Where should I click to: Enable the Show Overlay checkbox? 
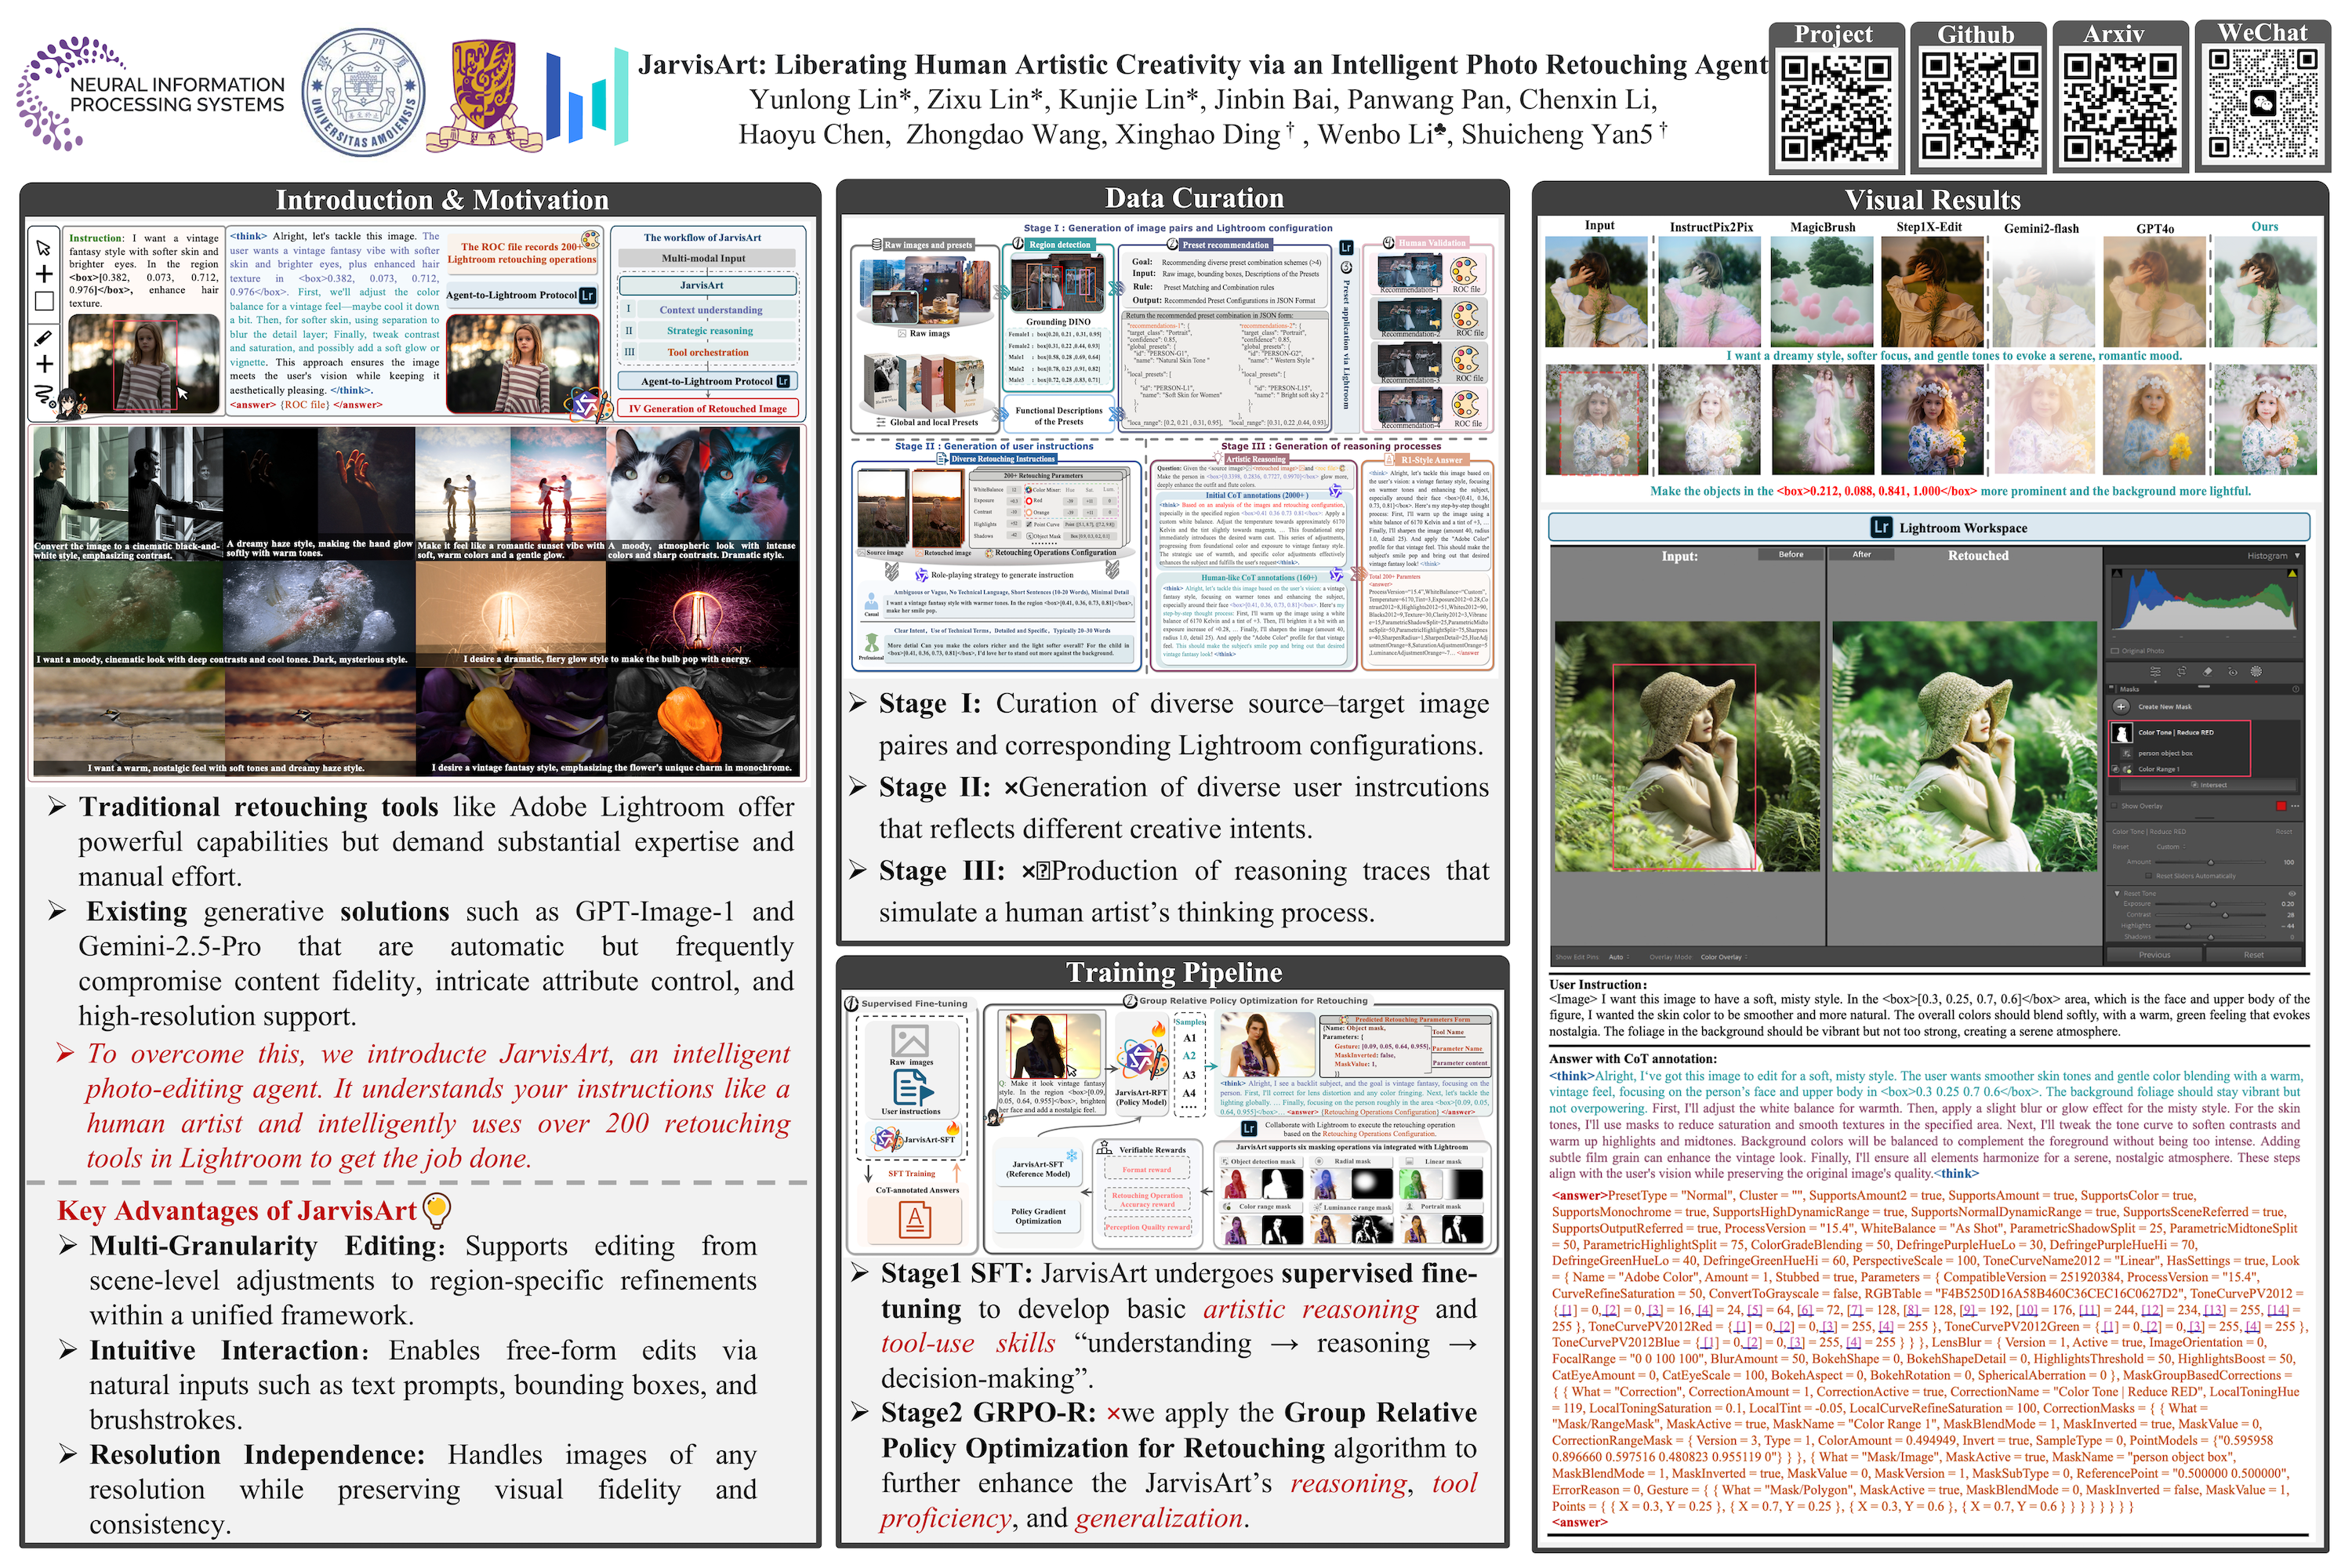pyautogui.click(x=2114, y=806)
